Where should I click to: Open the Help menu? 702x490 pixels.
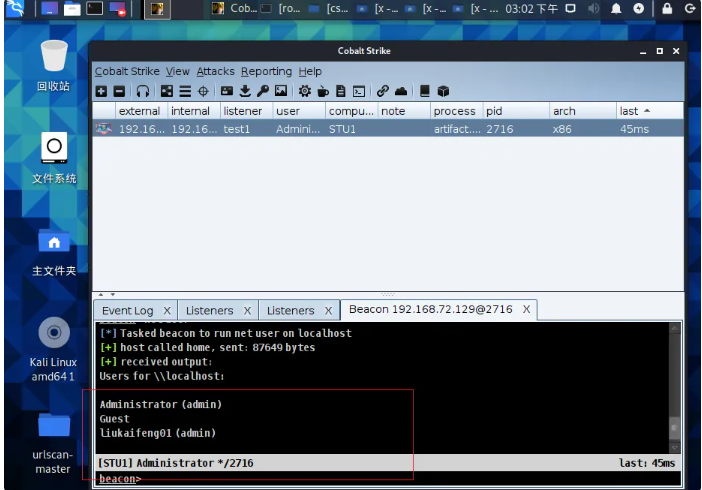tap(310, 71)
